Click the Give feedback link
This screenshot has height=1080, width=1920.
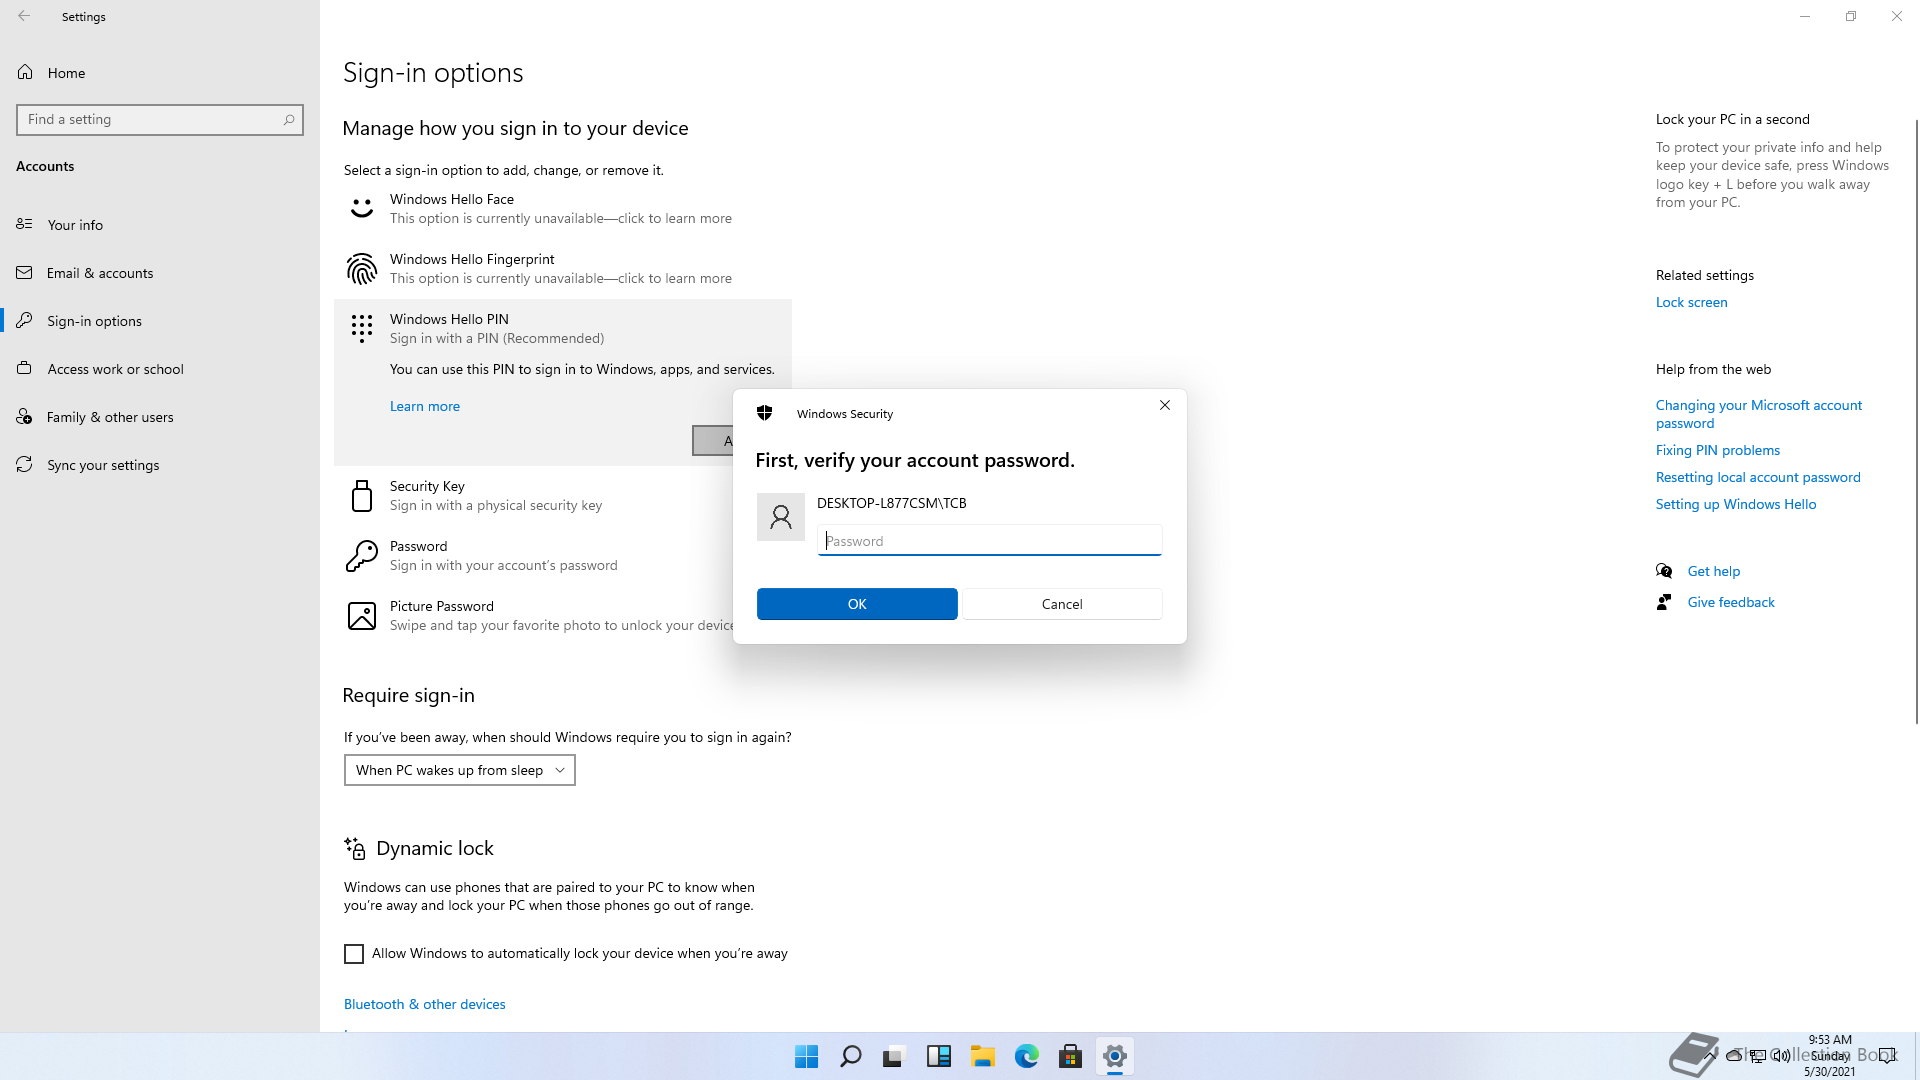pyautogui.click(x=1731, y=602)
